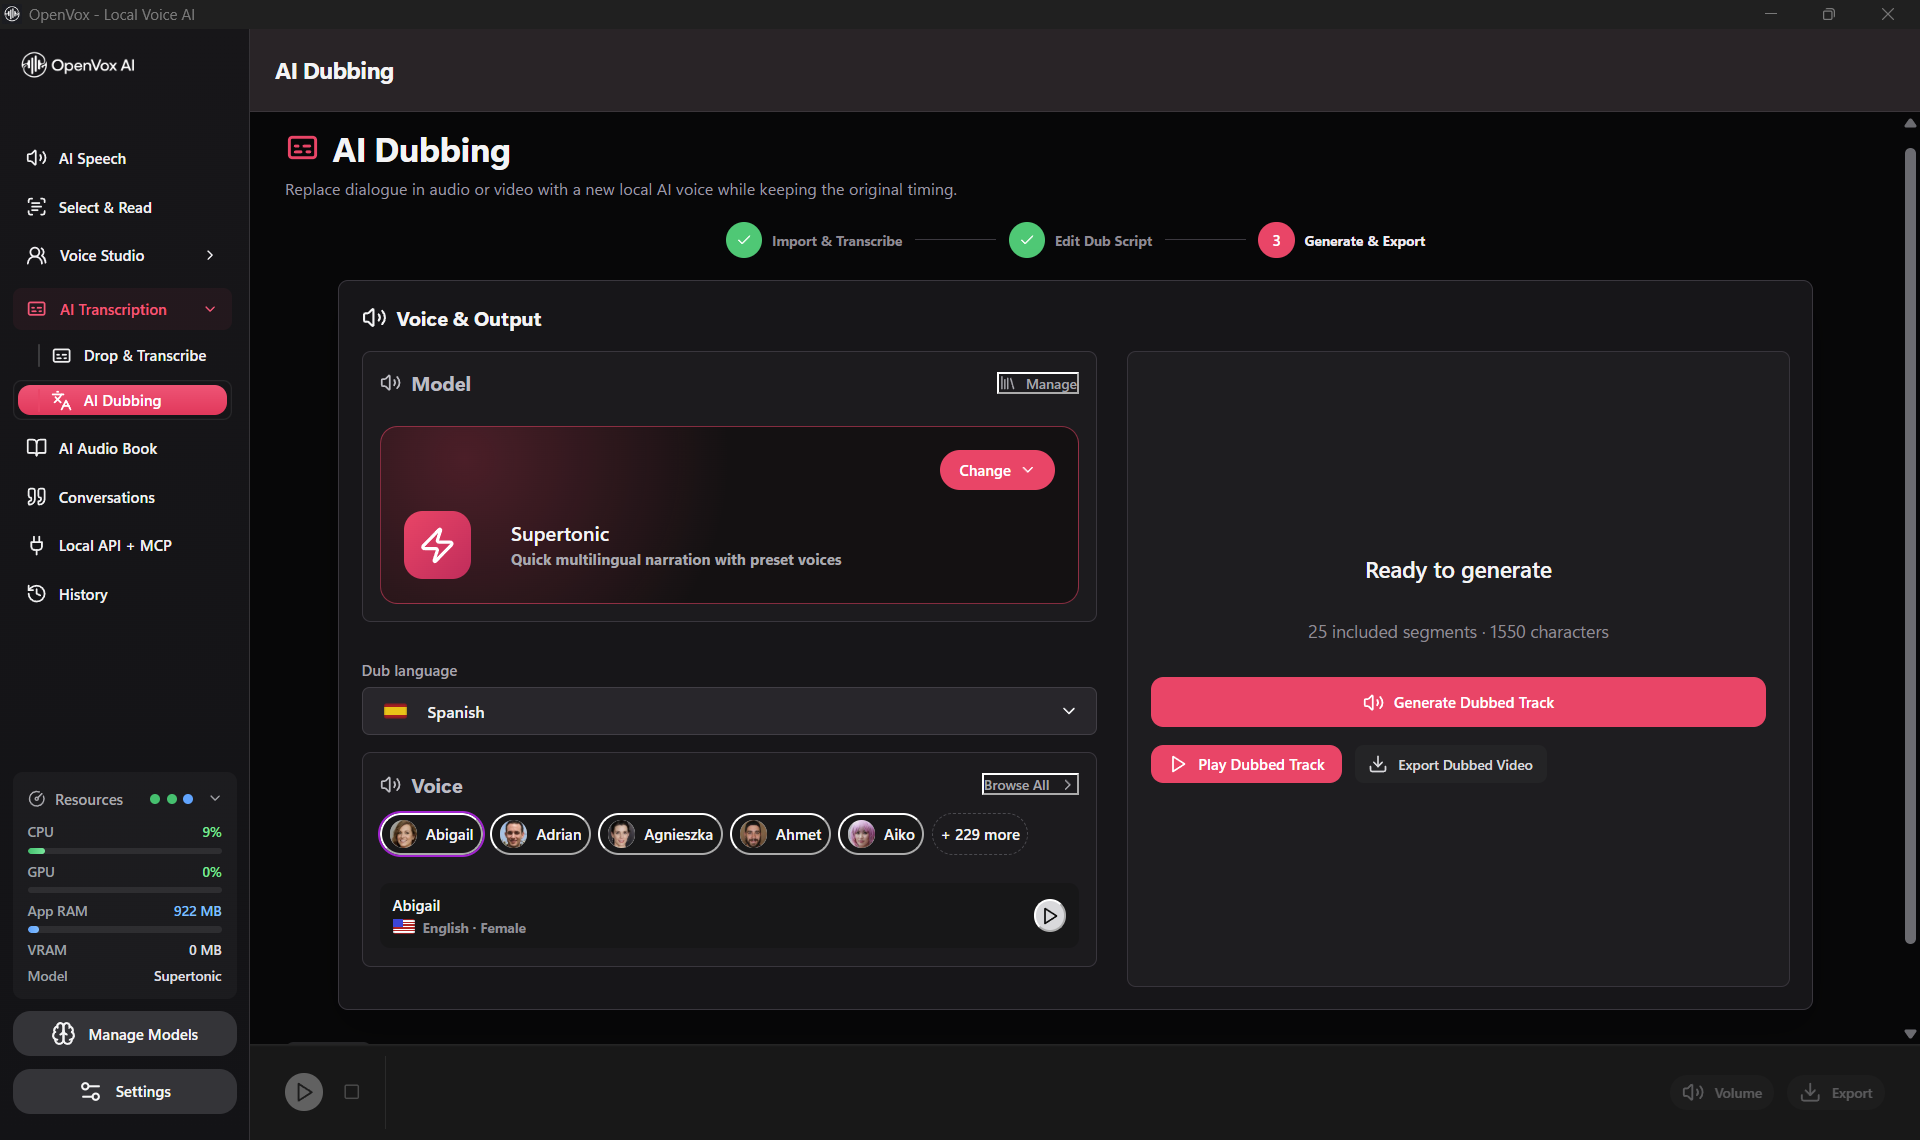Screen dimensions: 1920x1140
Task: Open Manage Models
Action: [125, 1034]
